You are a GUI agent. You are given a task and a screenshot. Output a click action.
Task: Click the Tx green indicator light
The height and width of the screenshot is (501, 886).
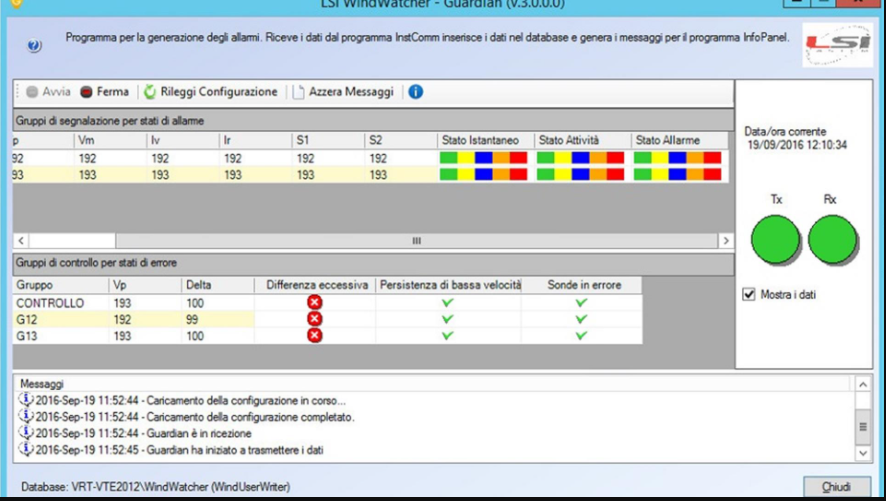(x=775, y=239)
